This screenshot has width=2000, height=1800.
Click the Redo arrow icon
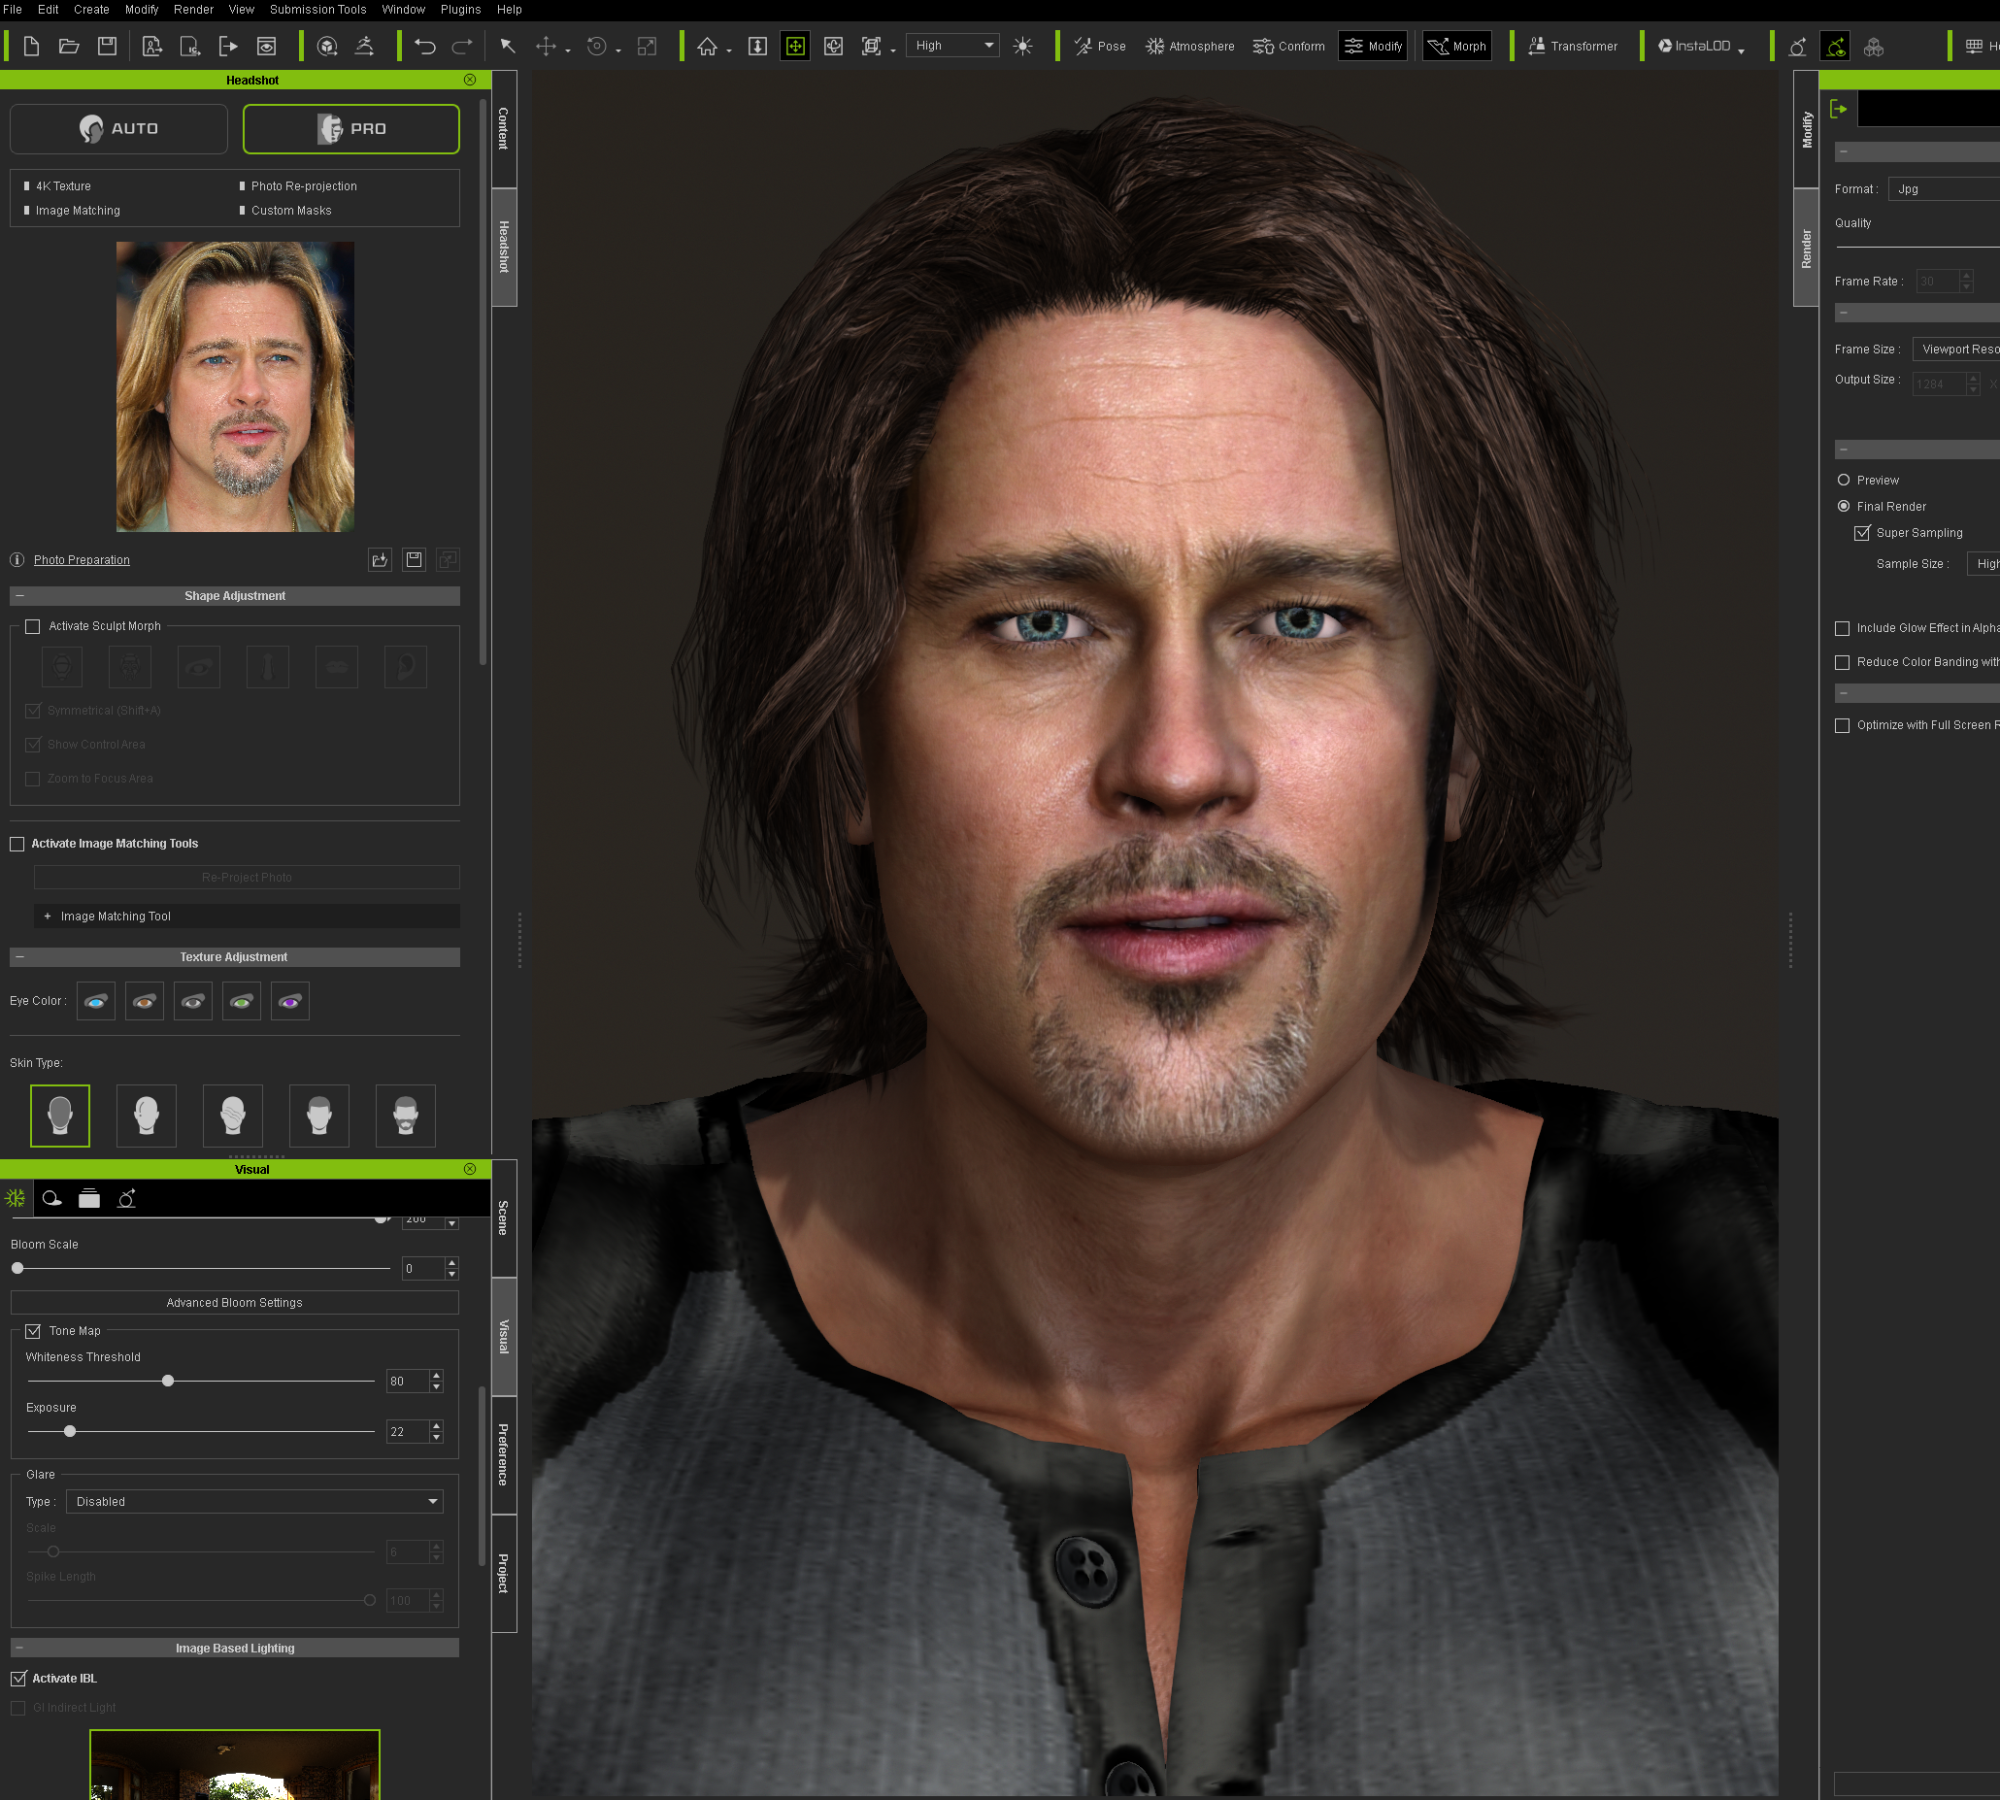tap(462, 46)
